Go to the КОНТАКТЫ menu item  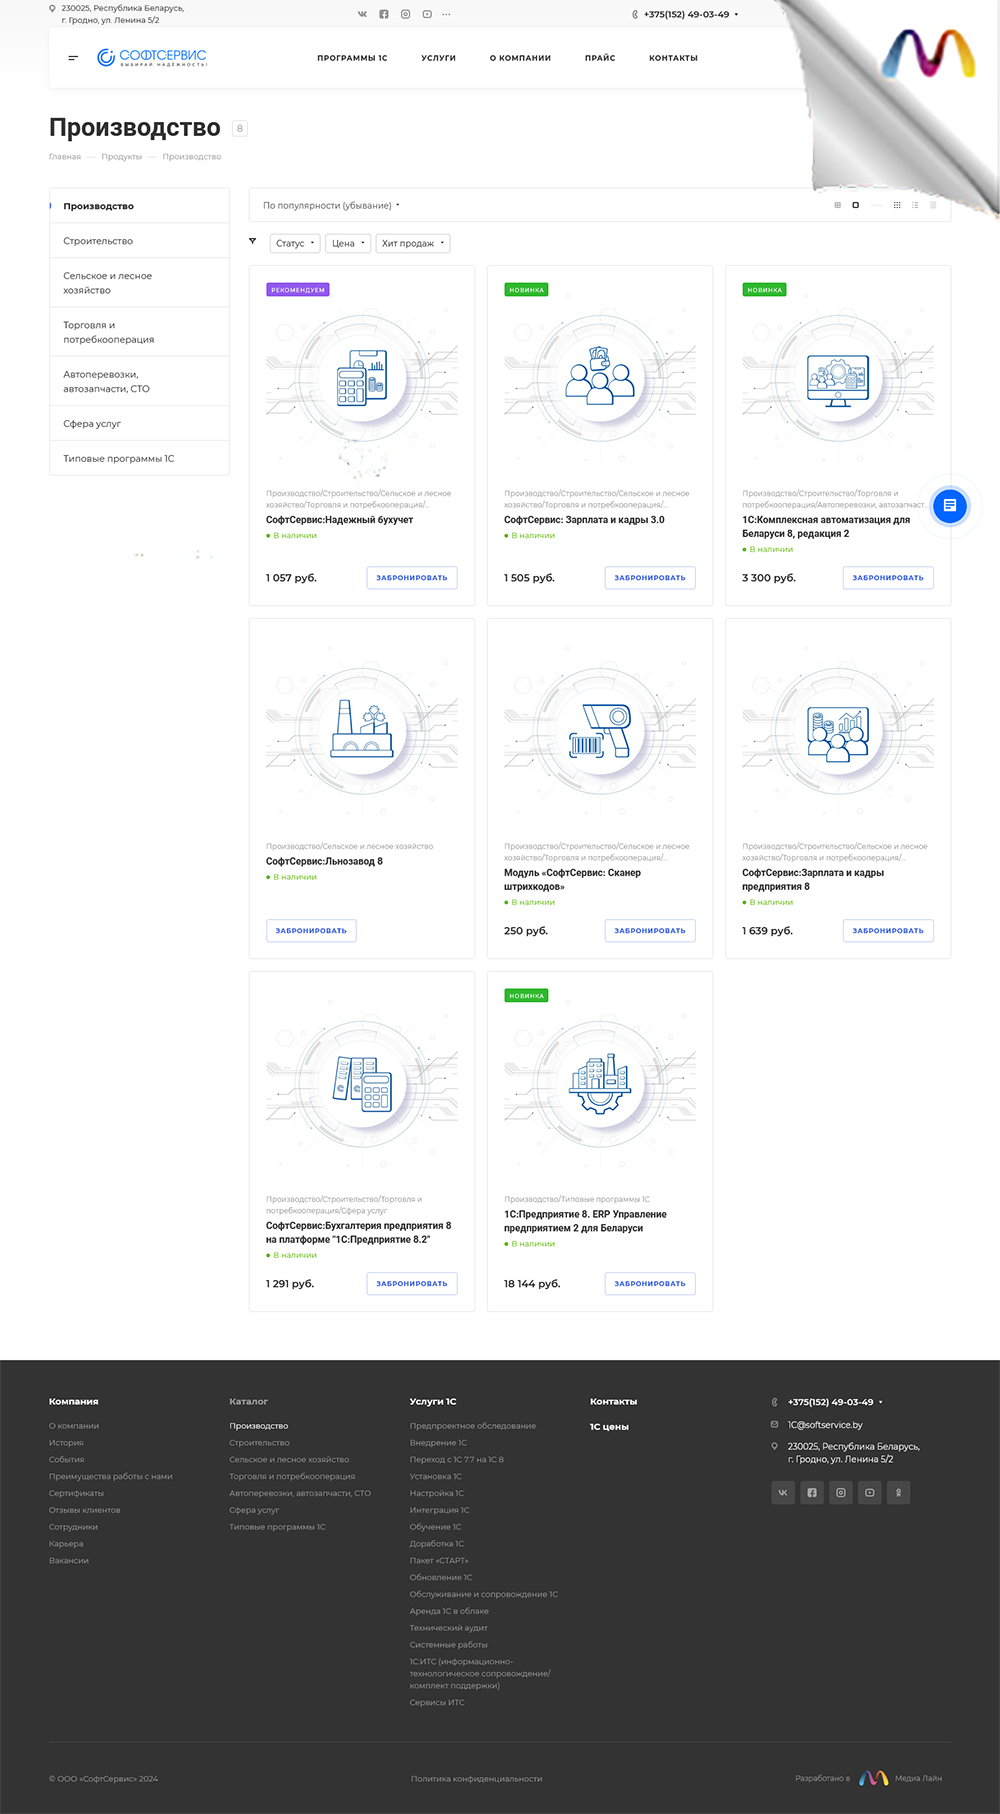[673, 58]
